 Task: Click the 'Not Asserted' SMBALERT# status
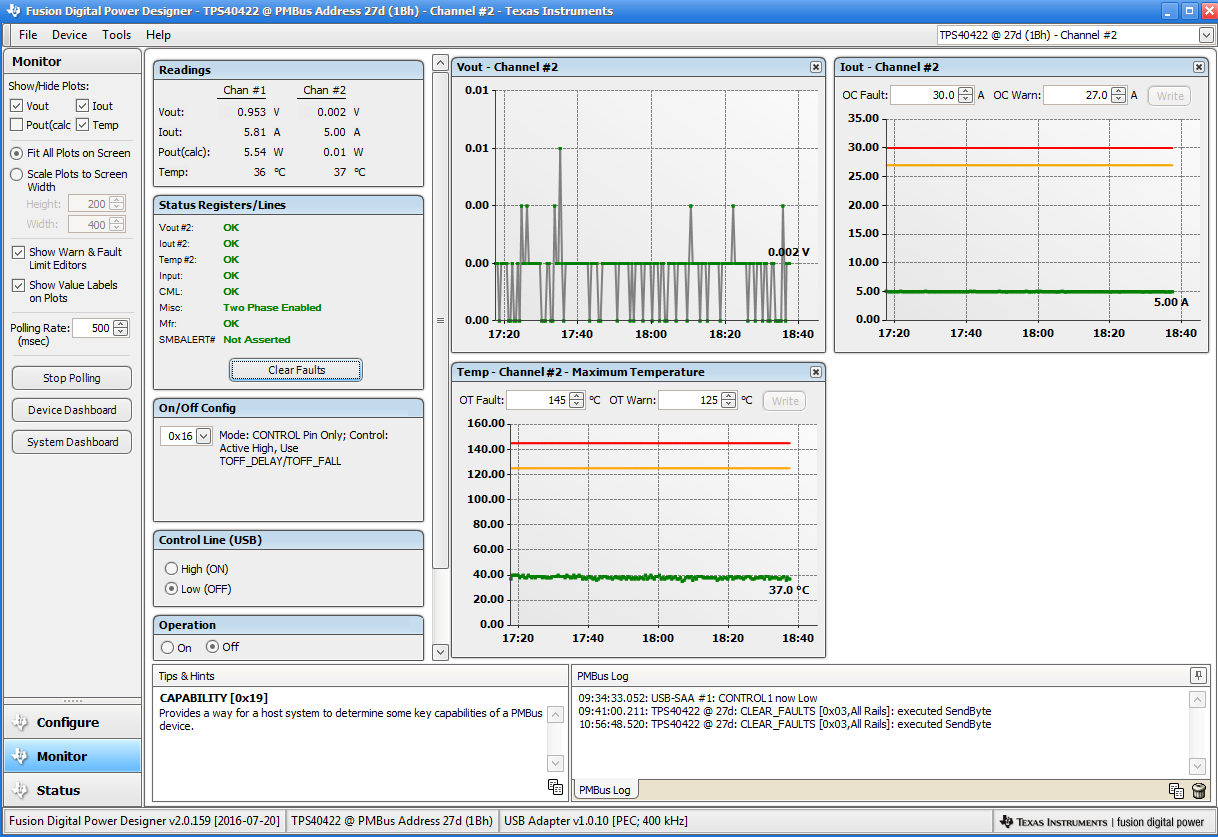[x=257, y=340]
